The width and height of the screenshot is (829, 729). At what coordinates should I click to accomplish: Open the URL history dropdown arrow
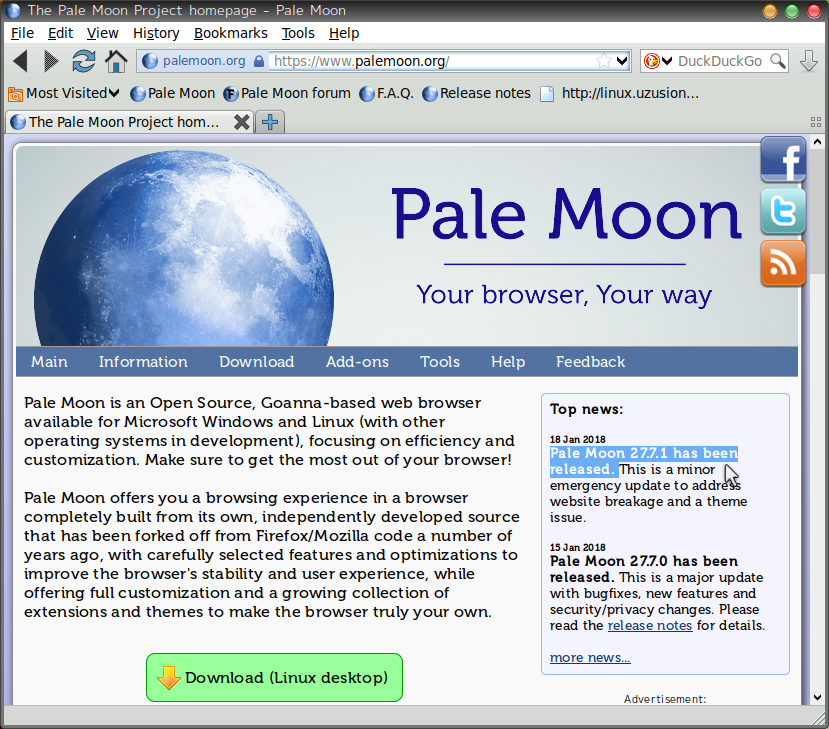click(622, 61)
